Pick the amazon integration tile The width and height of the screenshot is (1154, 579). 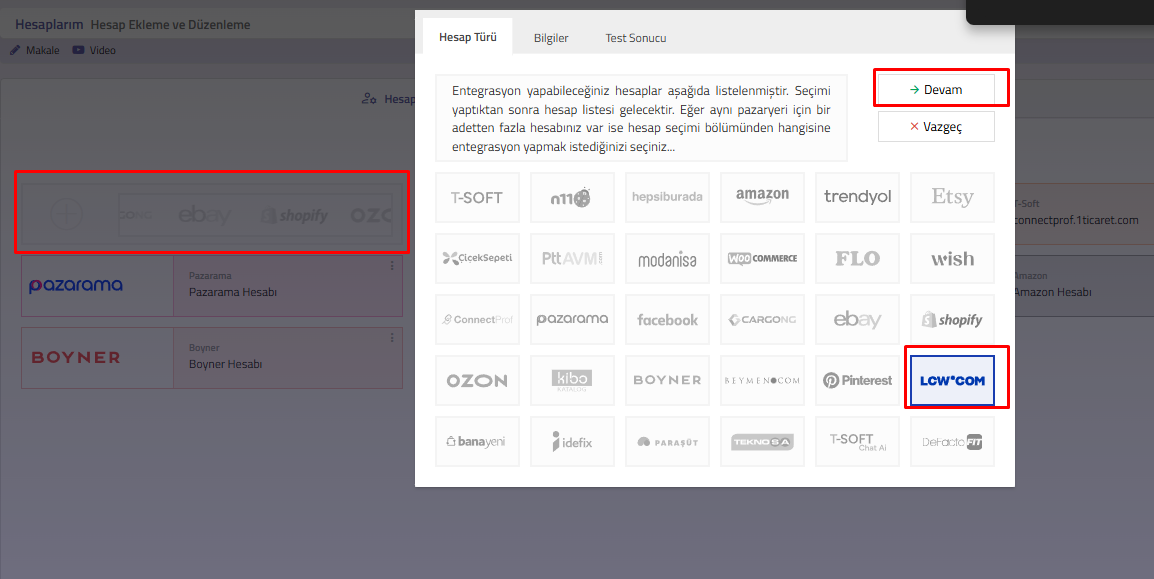762,197
